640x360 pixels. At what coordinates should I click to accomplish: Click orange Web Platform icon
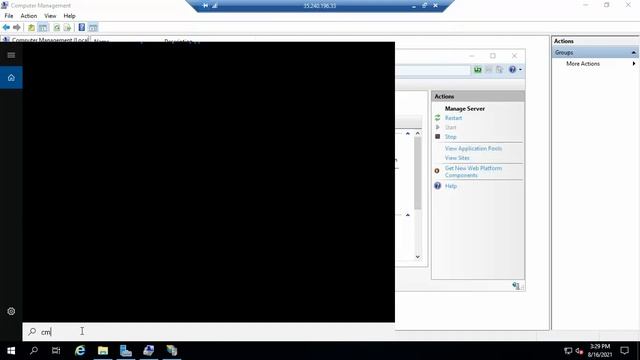437,171
